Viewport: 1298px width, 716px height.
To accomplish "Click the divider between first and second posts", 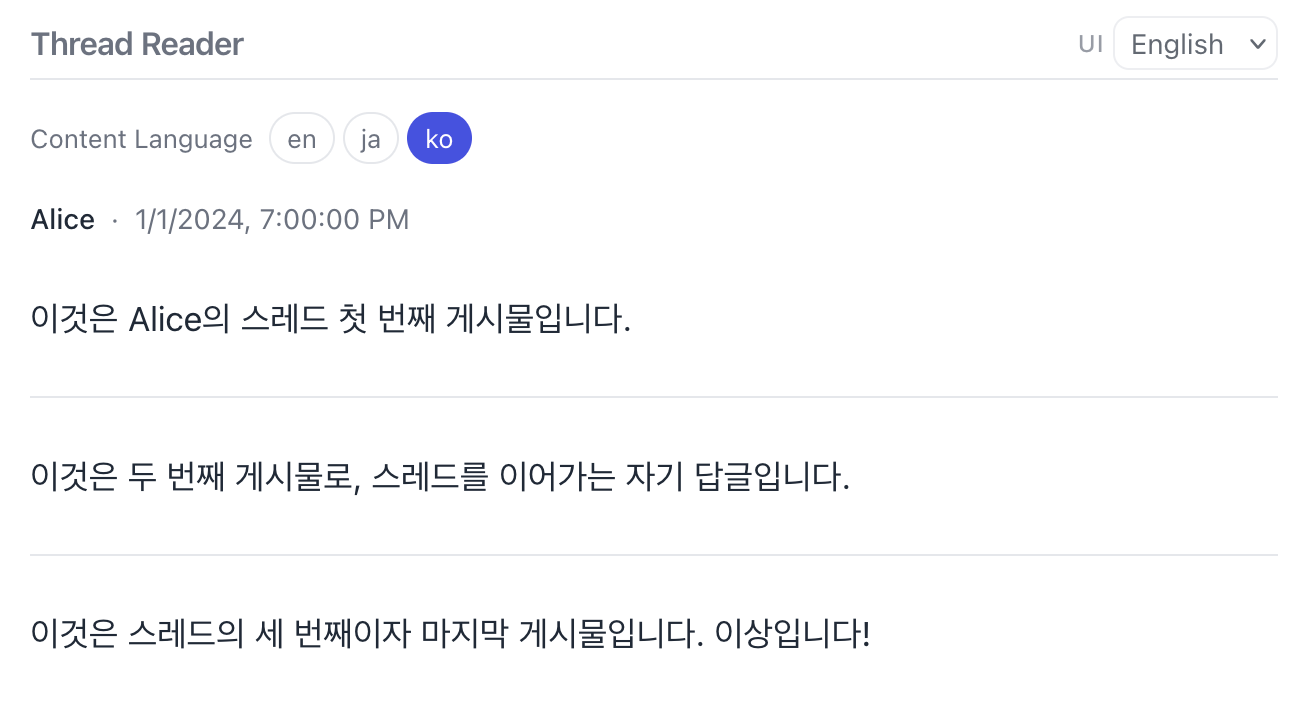I will 654,397.
